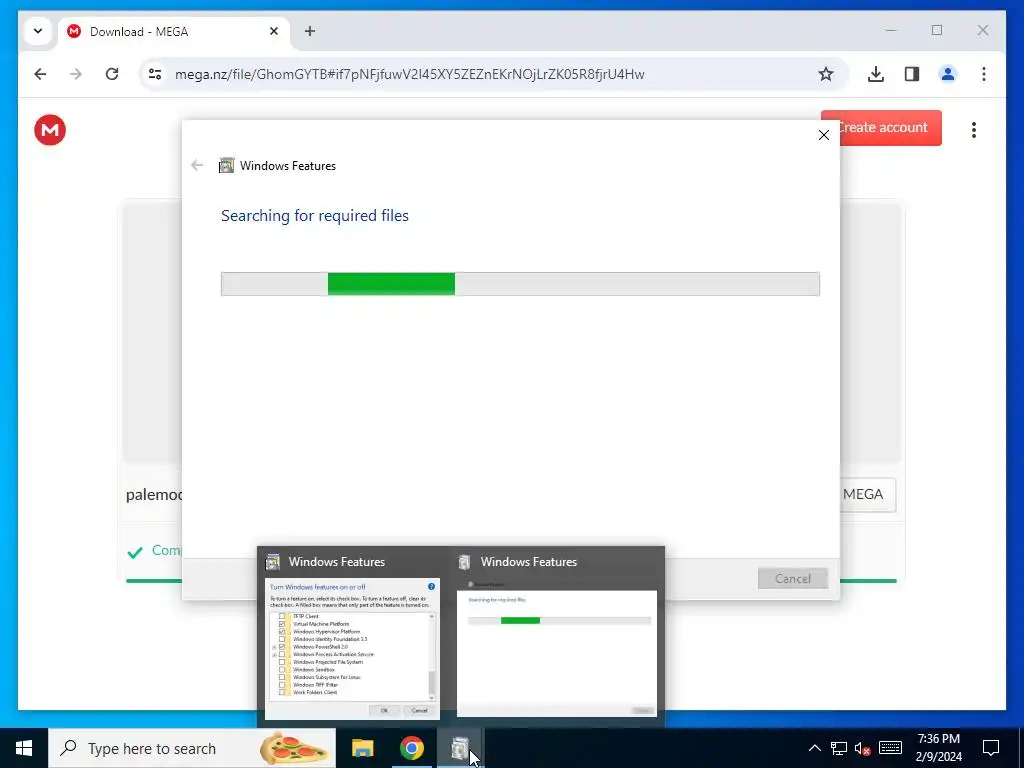Click the taskbar search box
The image size is (1024, 768).
coord(192,748)
